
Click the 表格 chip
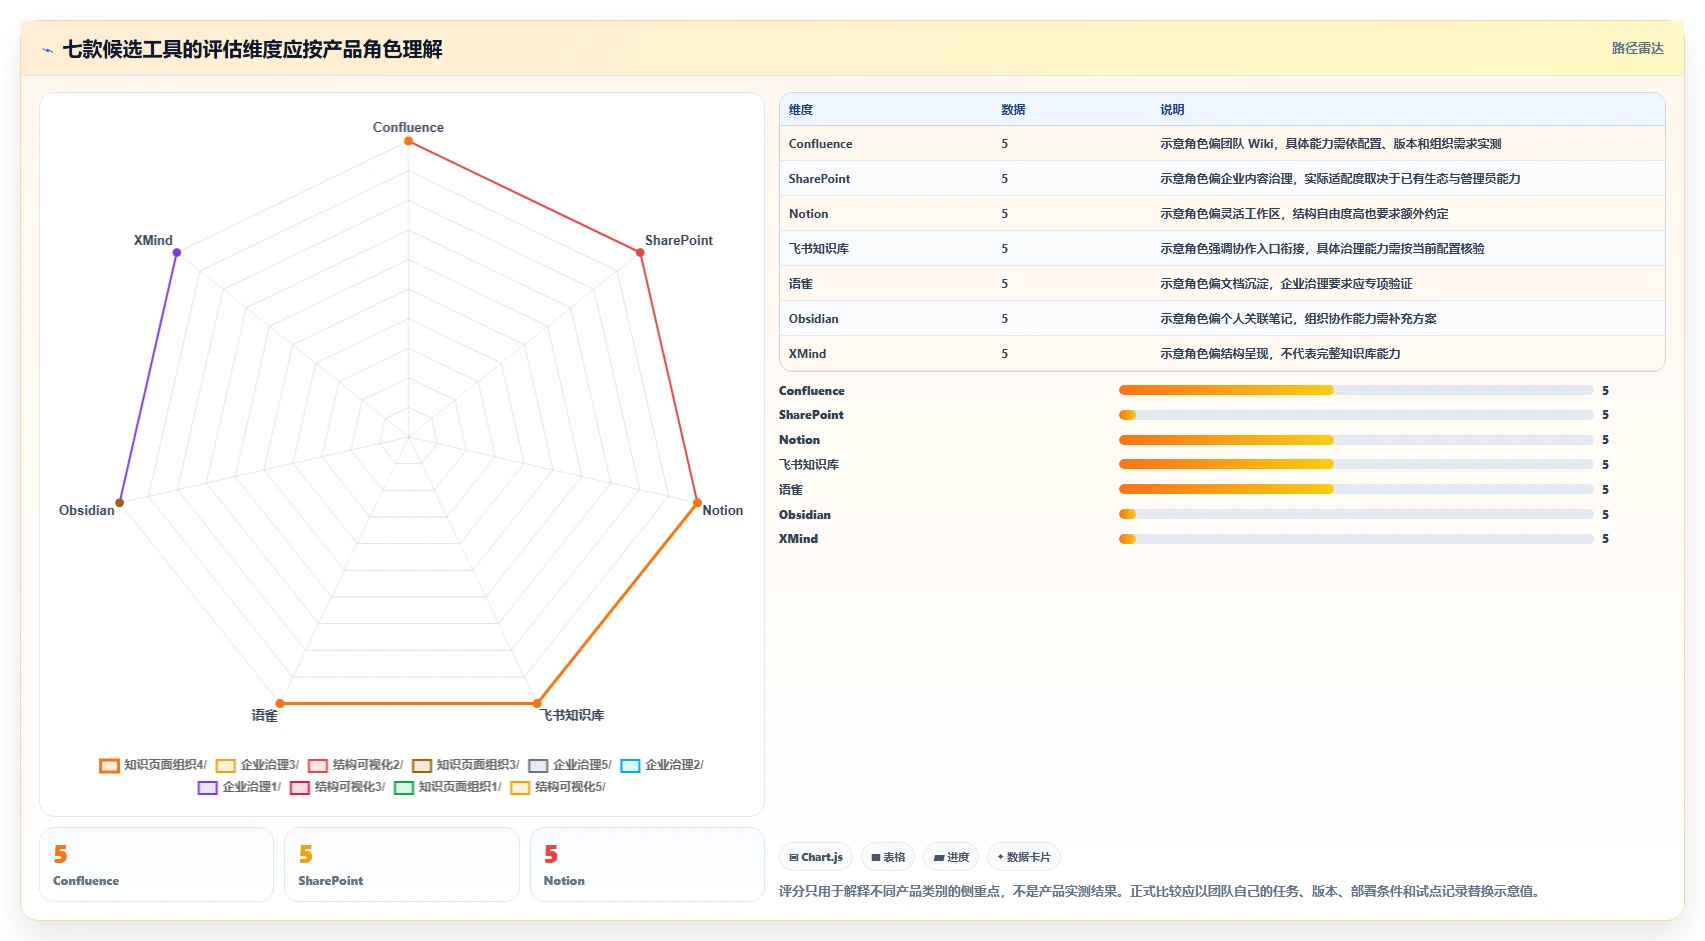pos(888,857)
